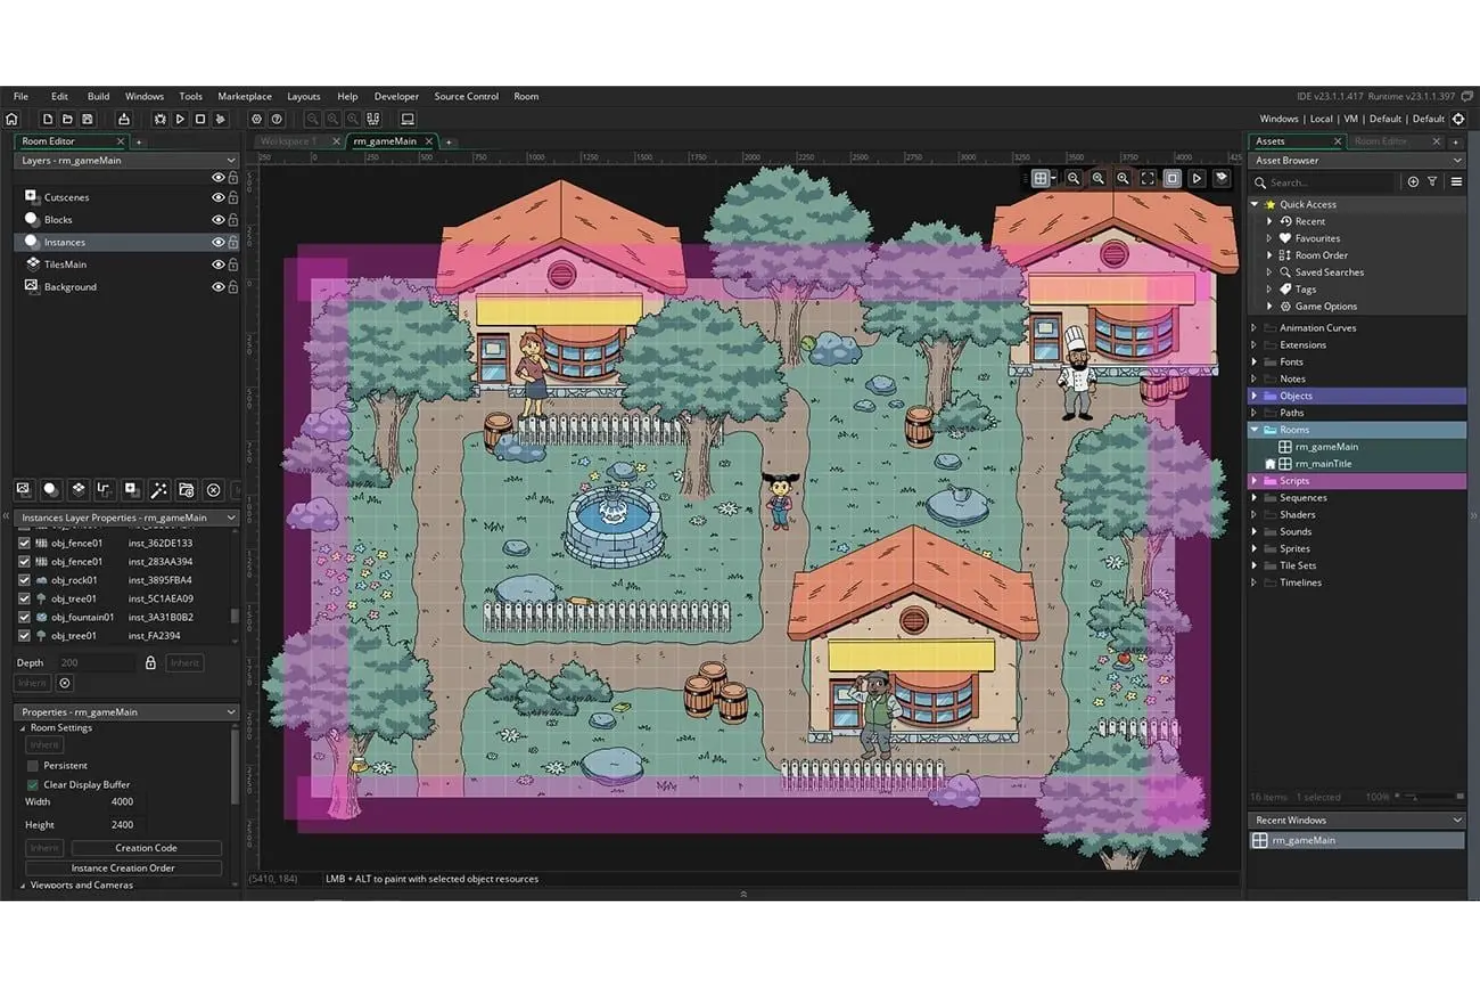Zoom the room to fit the window
Screen dimensions: 1480x987
coord(1147,178)
